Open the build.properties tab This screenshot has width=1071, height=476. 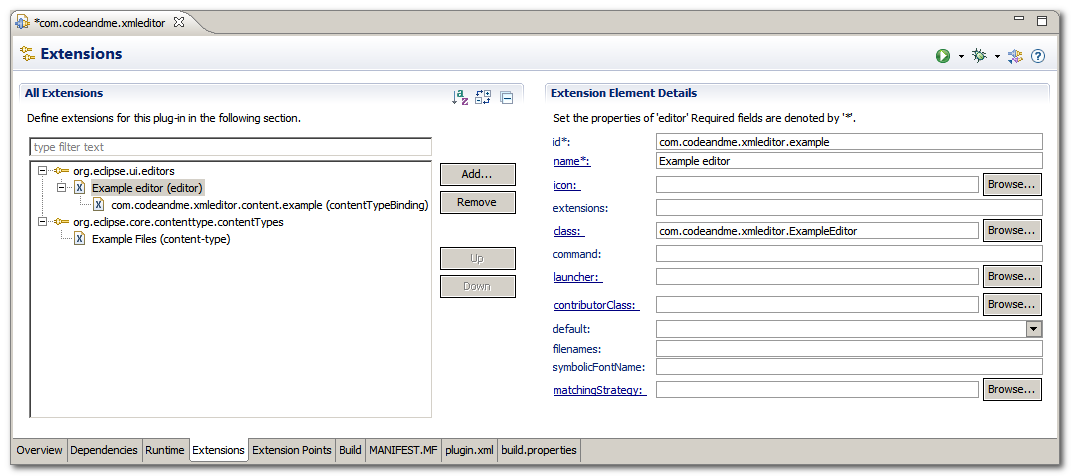point(539,450)
